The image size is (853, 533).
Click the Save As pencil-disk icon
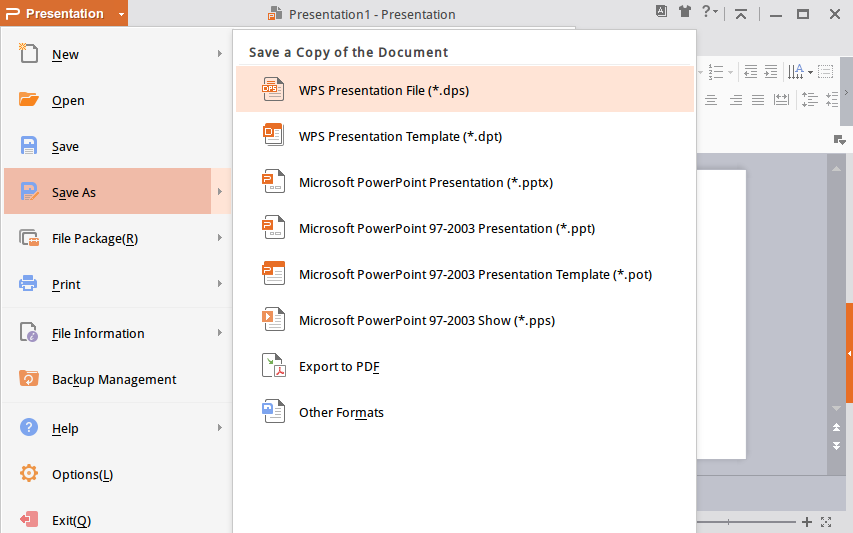pos(29,191)
